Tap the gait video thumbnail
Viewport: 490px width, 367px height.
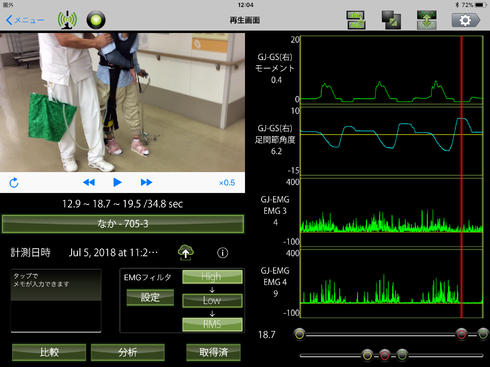[x=122, y=102]
